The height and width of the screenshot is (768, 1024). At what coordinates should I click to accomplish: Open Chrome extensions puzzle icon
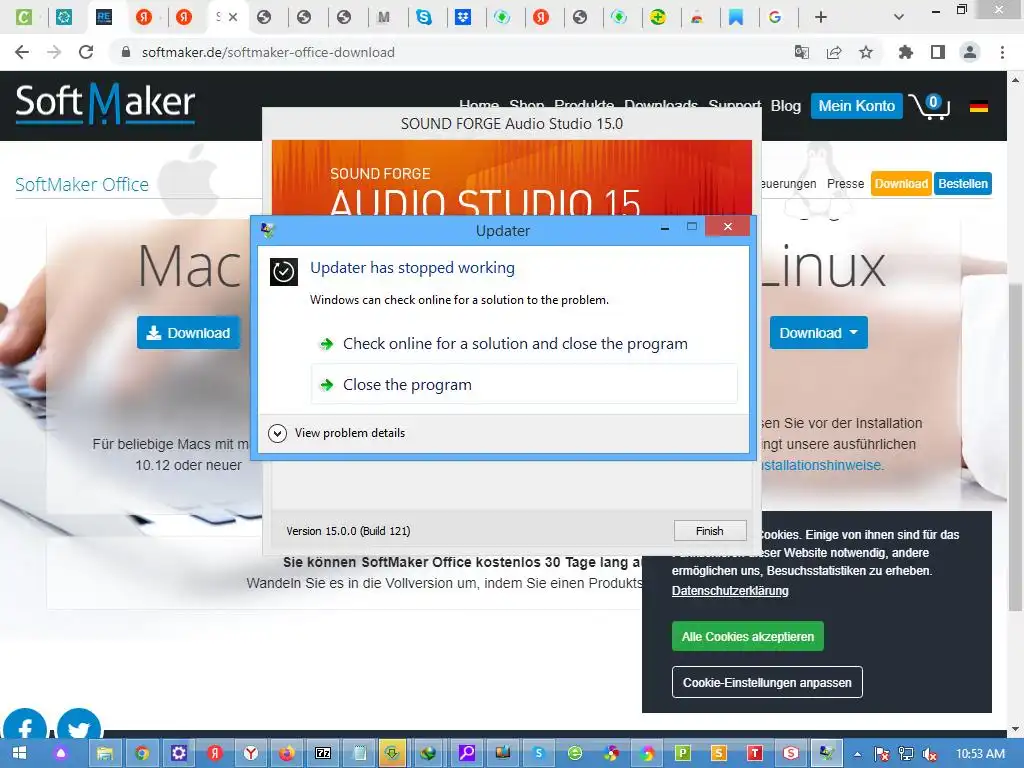[x=906, y=52]
